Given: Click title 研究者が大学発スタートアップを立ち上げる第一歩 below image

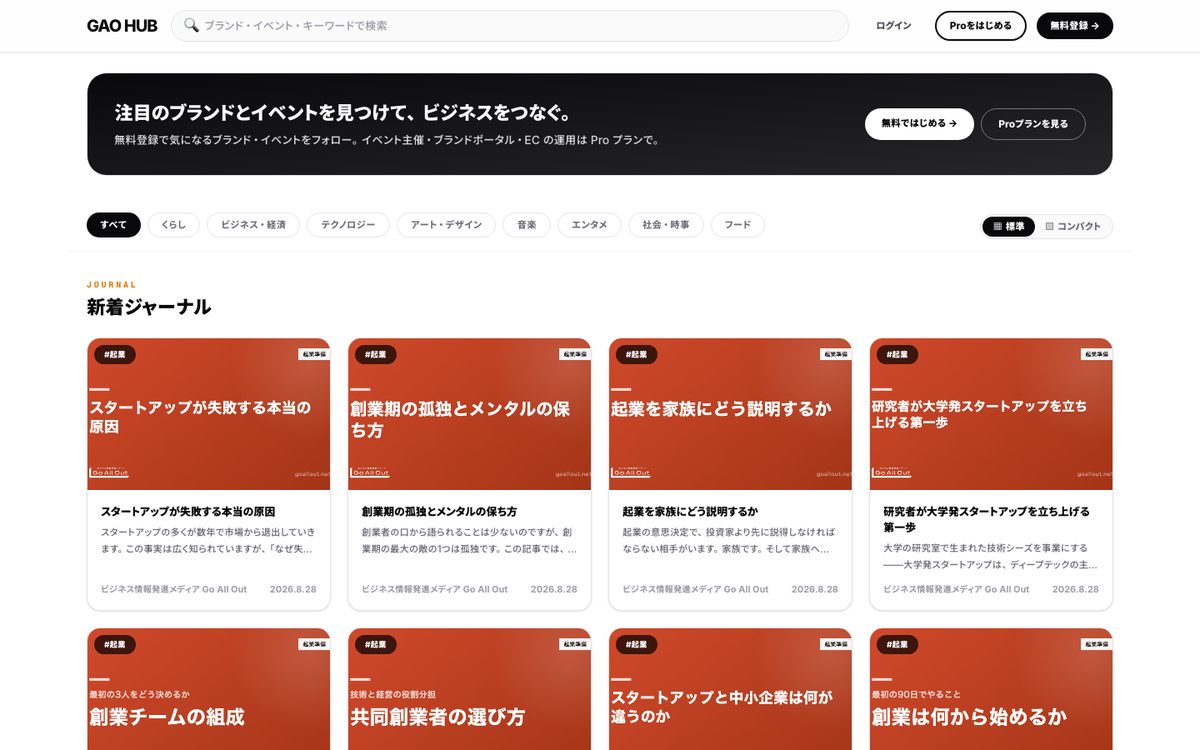Looking at the screenshot, I should click(987, 519).
